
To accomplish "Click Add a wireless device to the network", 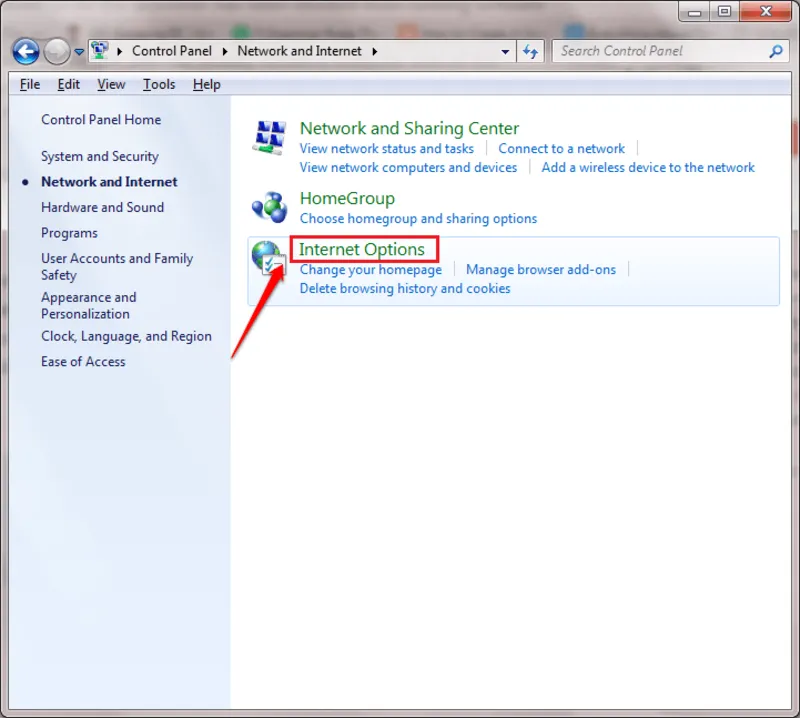I will tap(648, 167).
